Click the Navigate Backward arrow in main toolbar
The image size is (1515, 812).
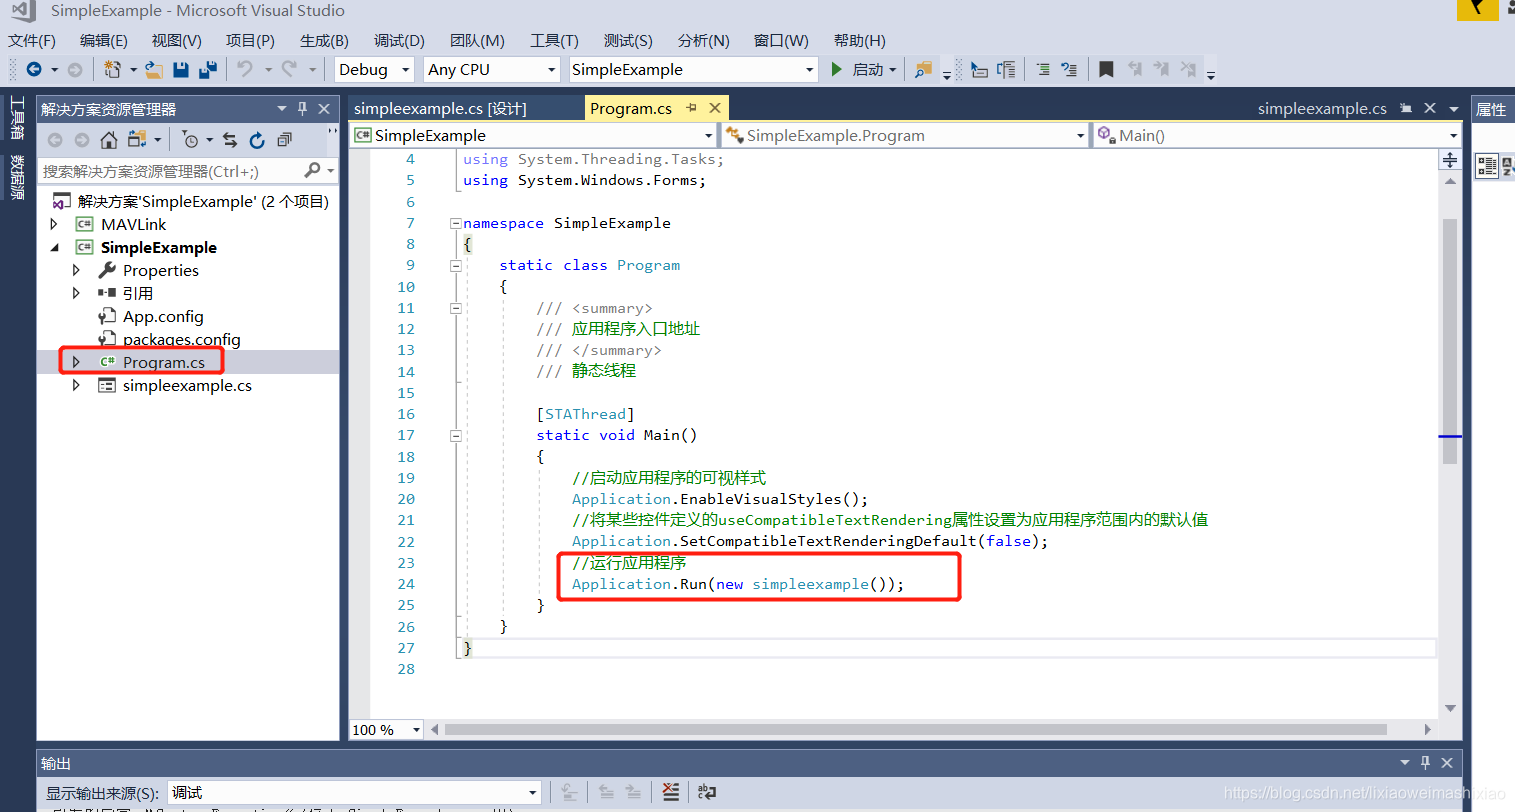tap(34, 69)
